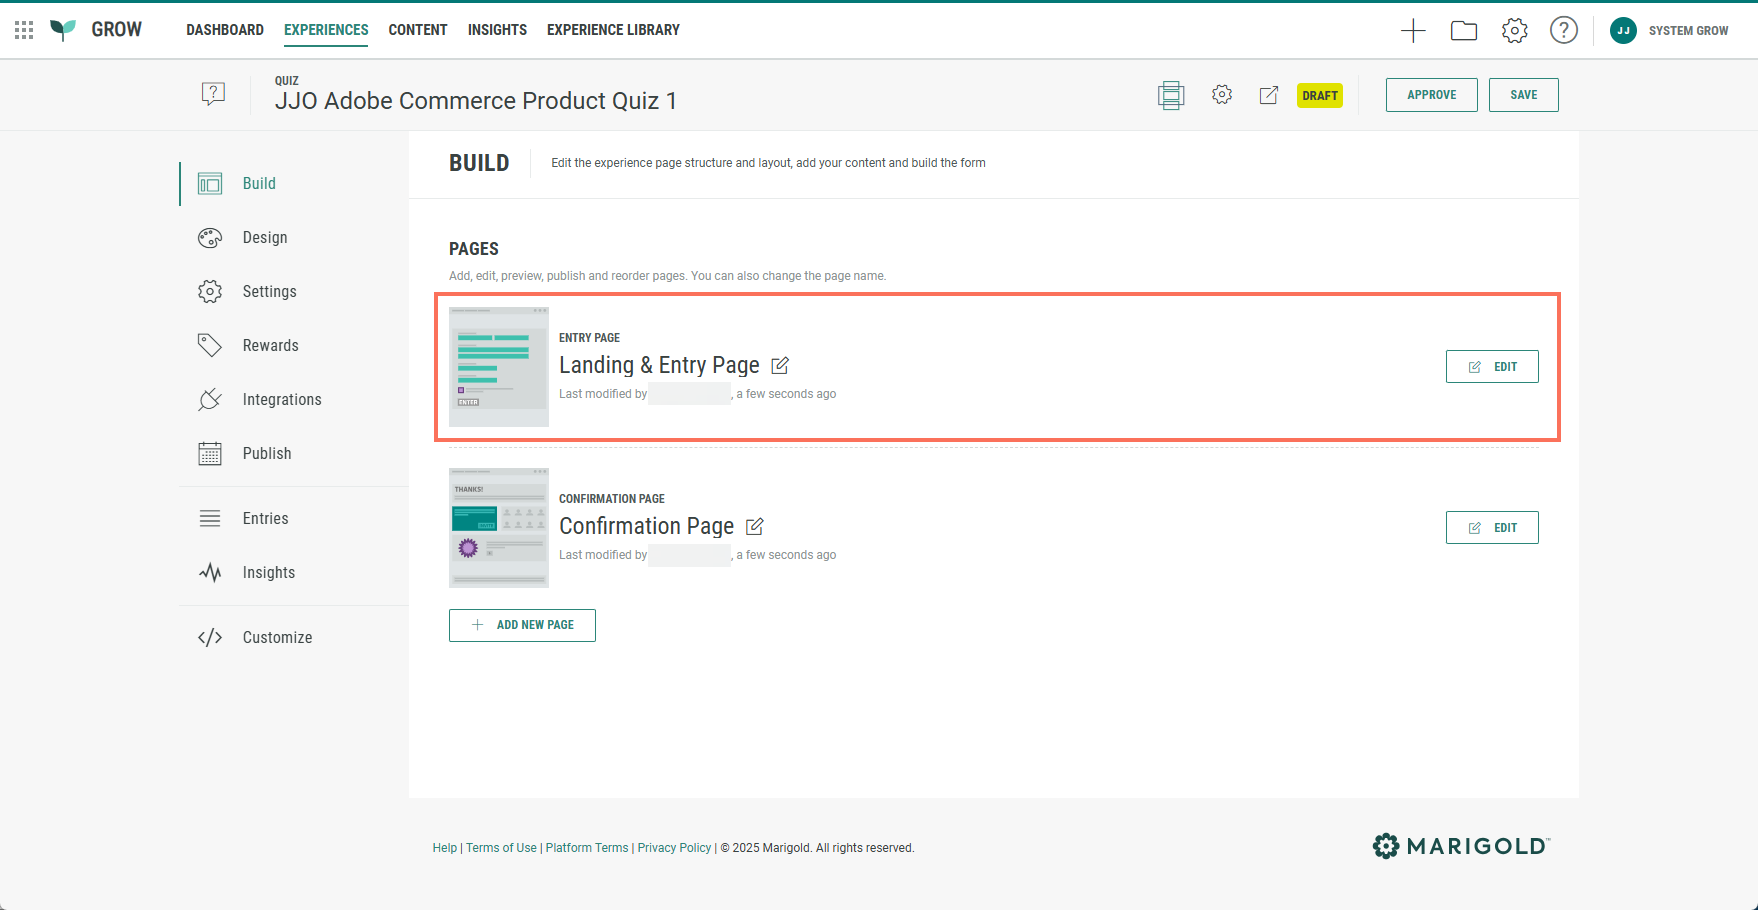1758x910 pixels.
Task: Click Add New Page button
Action: (x=522, y=625)
